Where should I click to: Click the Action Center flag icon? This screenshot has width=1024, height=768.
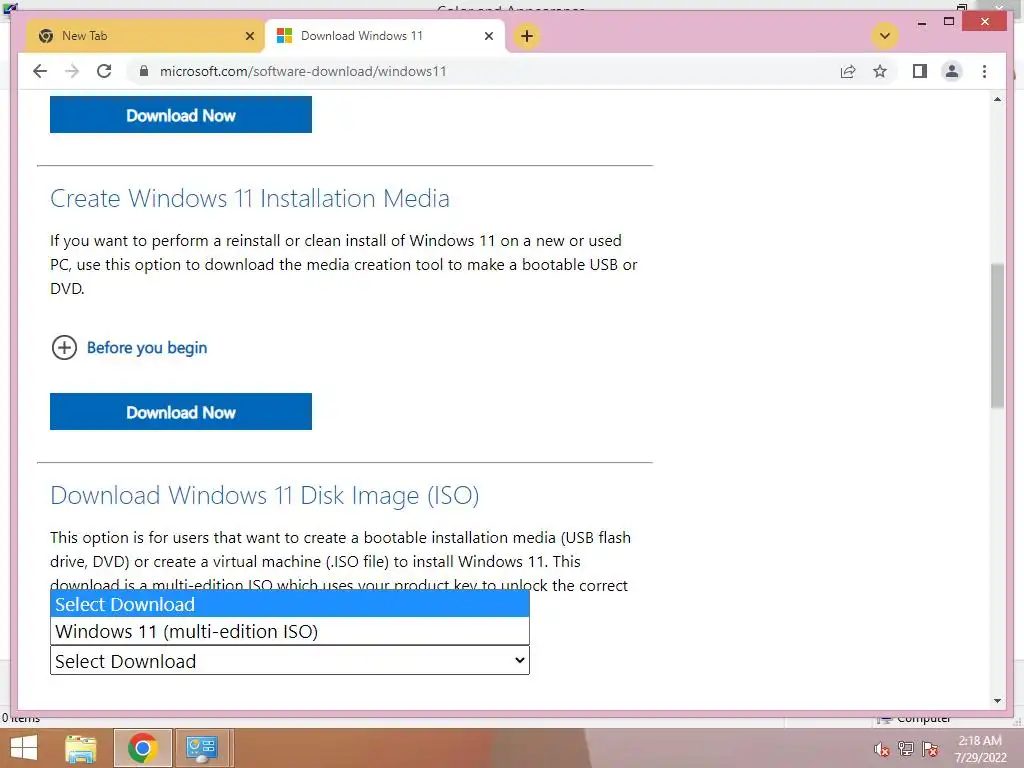930,749
